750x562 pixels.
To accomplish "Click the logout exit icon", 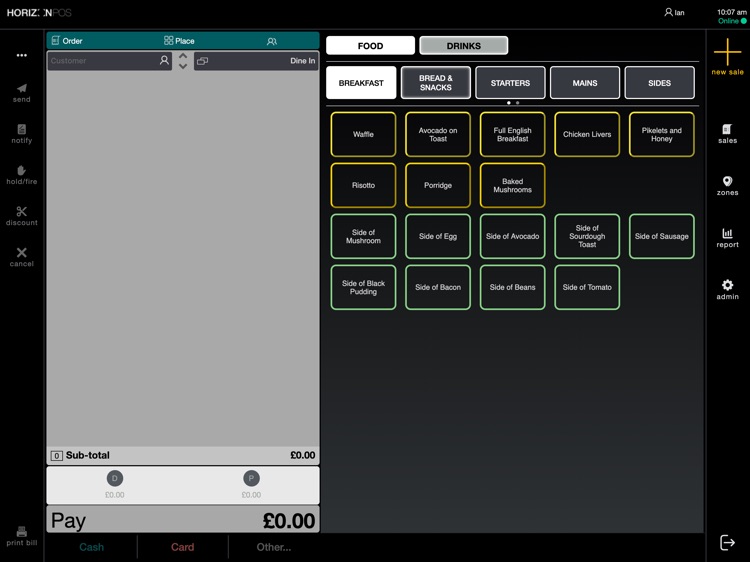I will (727, 542).
